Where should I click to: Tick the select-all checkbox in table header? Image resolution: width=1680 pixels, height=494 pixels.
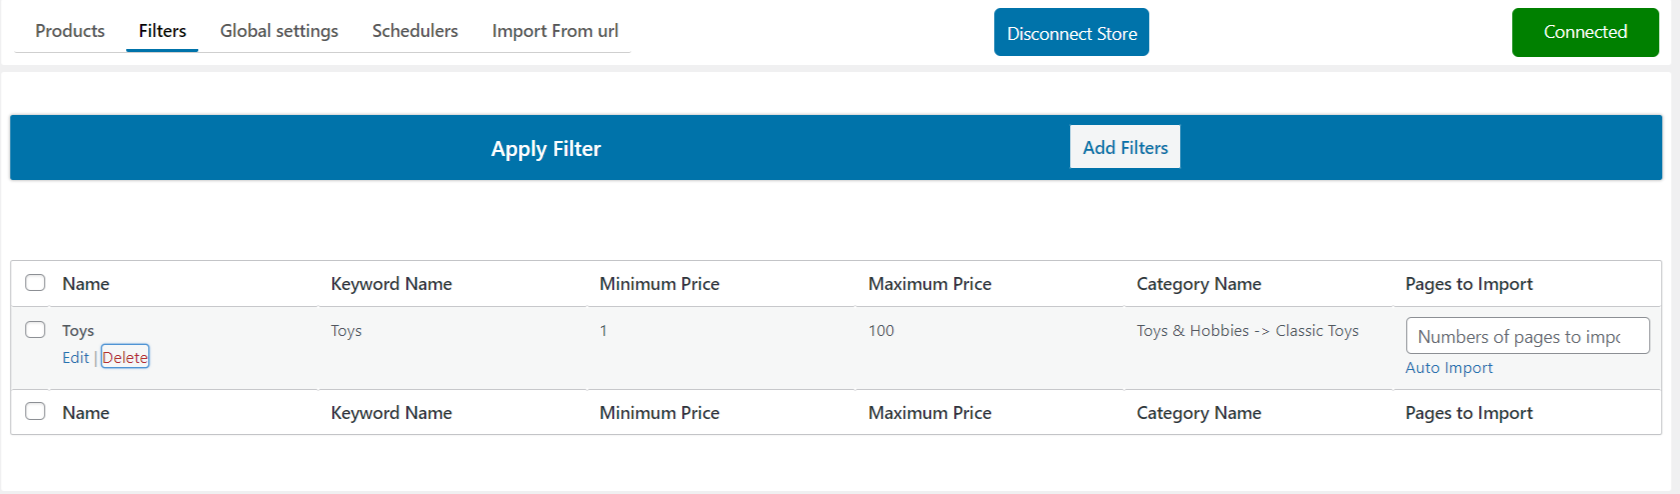(x=35, y=282)
